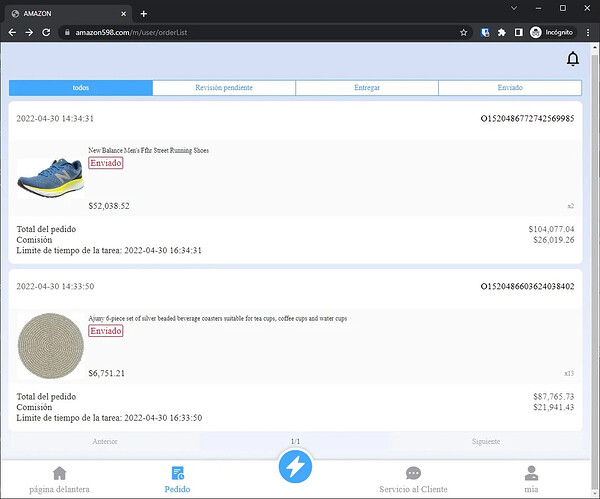The width and height of the screenshot is (600, 499).
Task: Open the Pedido orders icon
Action: (x=178, y=473)
